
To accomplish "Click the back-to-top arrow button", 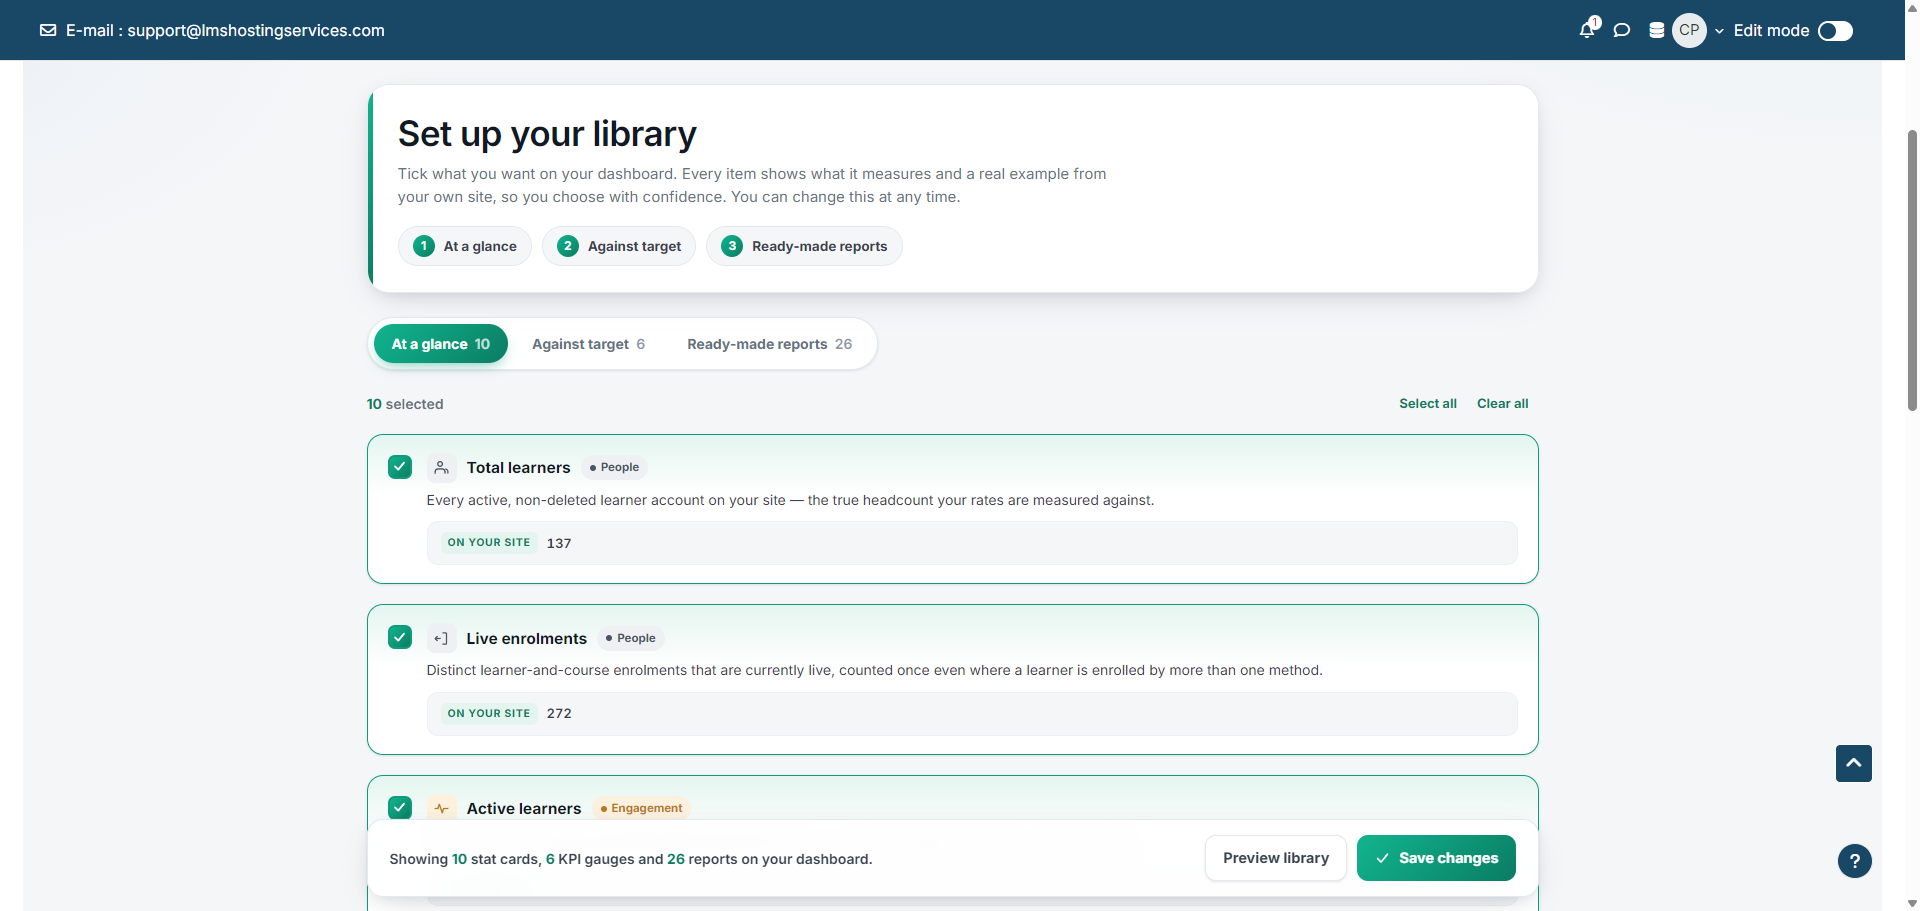I will coord(1853,763).
